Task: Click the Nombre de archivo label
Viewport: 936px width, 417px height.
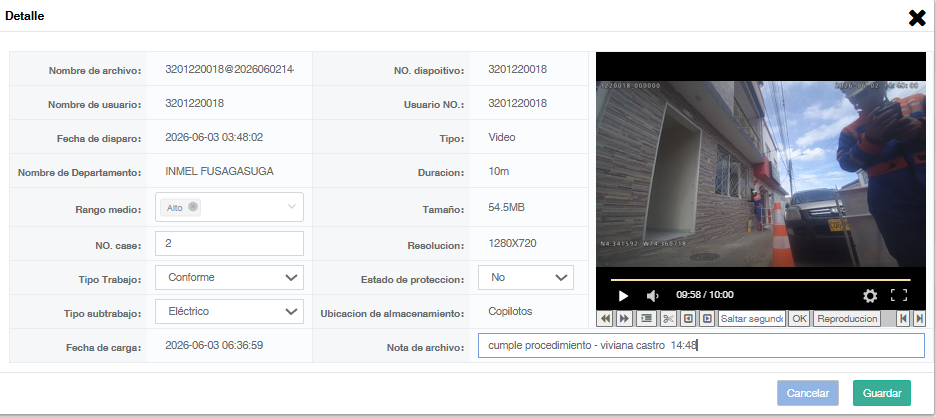Action: pos(95,71)
